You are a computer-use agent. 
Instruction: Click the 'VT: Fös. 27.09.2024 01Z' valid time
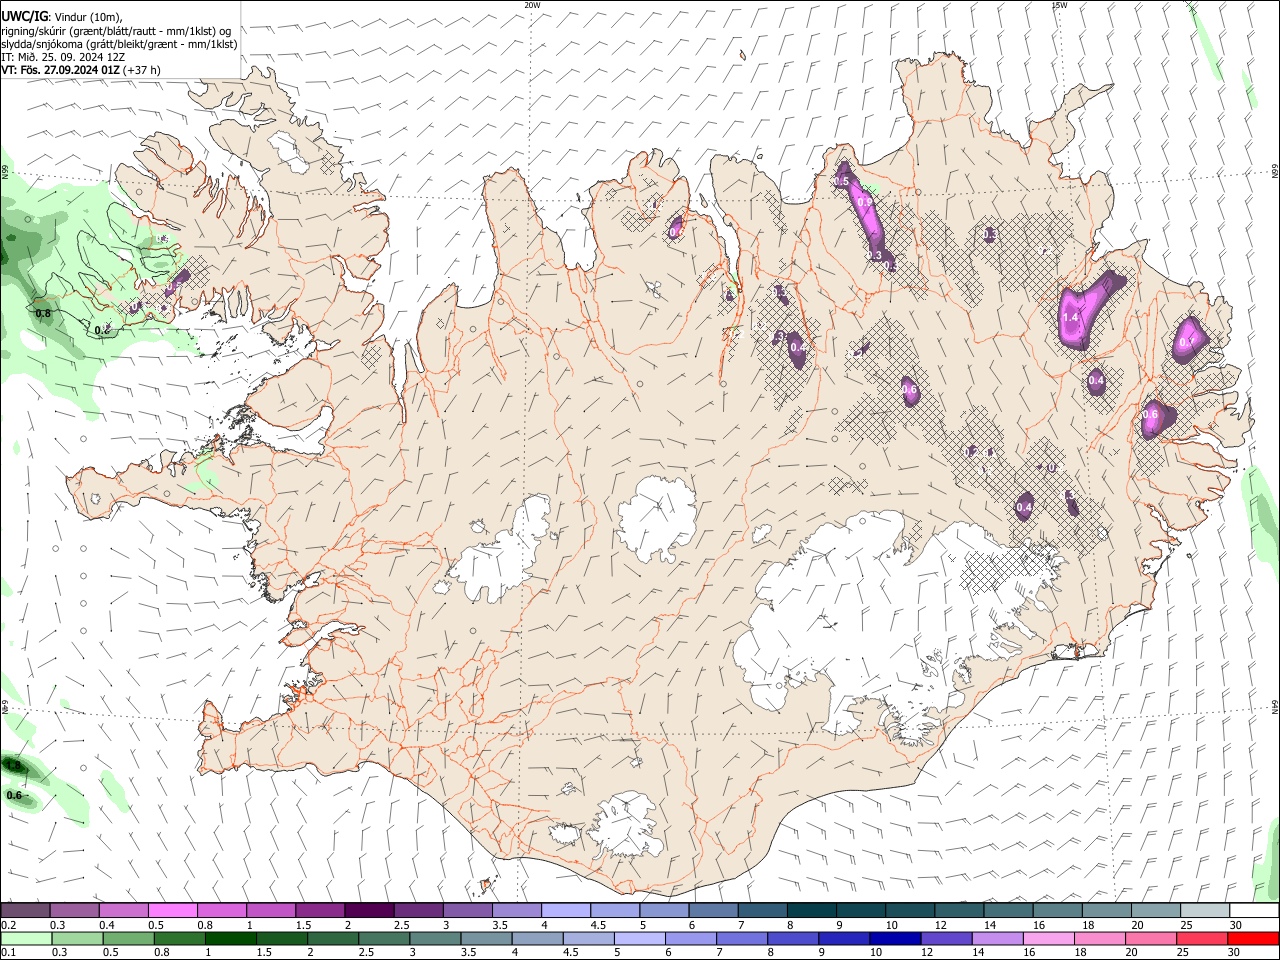61,70
